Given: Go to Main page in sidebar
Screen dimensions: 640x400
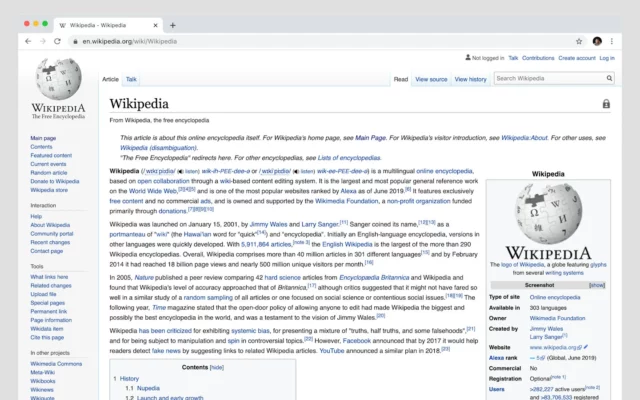Looking at the screenshot, I should [x=43, y=138].
